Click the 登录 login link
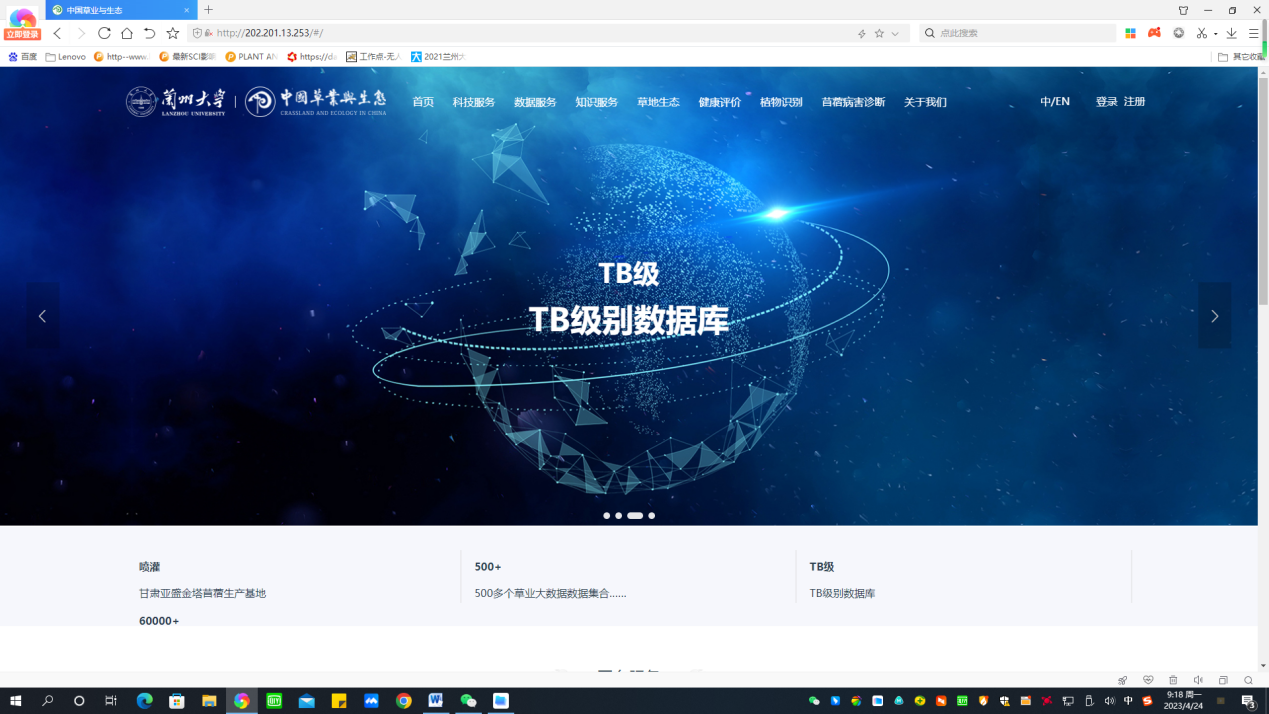 click(1106, 102)
